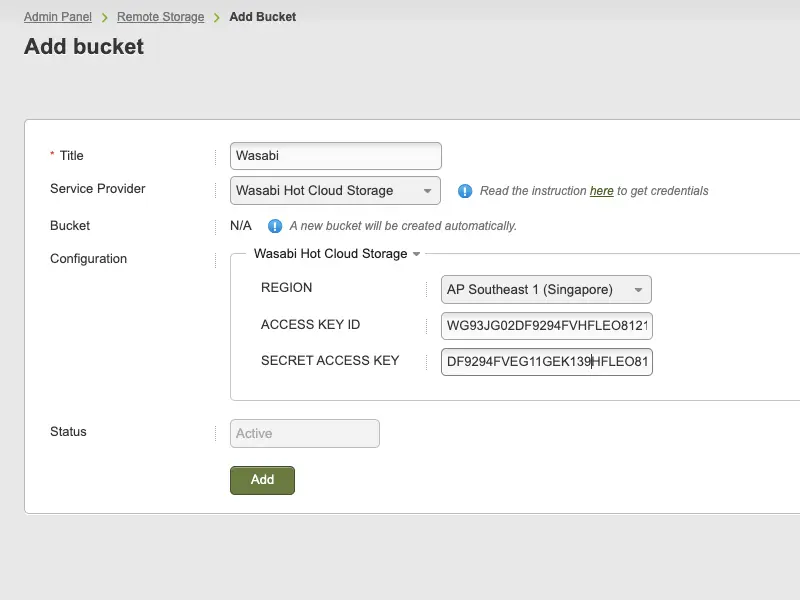Screen dimensions: 800x600
Task: Click the info icon beside Service Provider instruction
Action: point(464,191)
